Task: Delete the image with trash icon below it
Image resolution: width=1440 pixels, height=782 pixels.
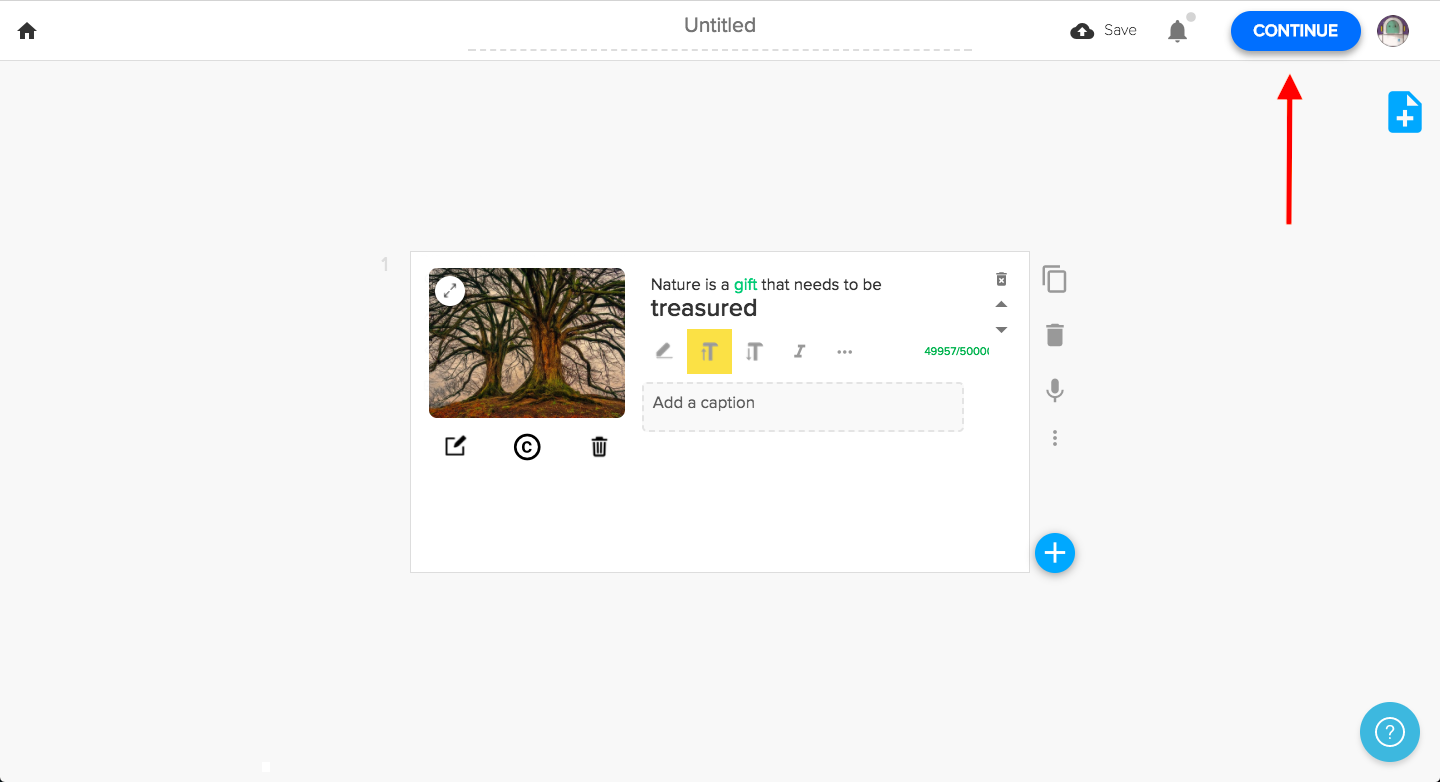Action: coord(599,447)
